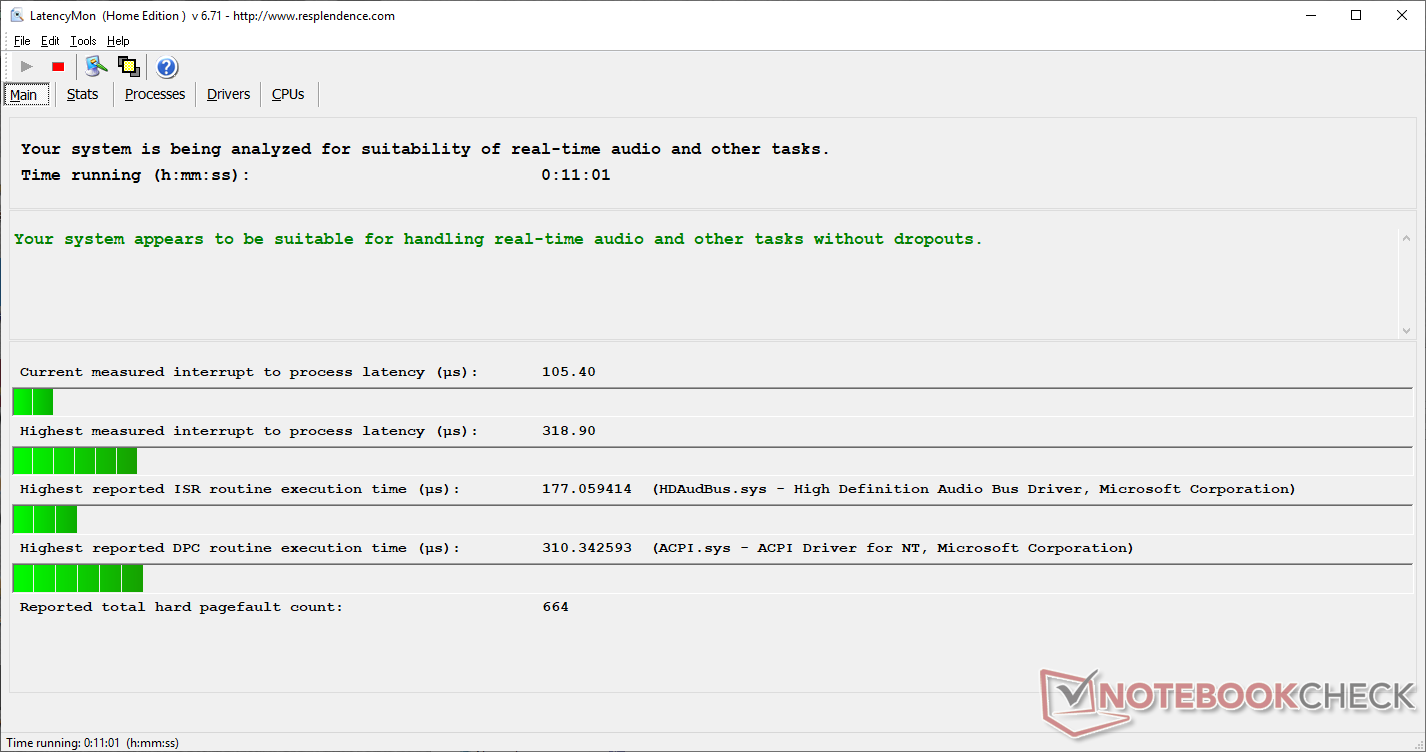Click the Time running value 0:11:01
This screenshot has height=752, width=1426.
click(576, 175)
